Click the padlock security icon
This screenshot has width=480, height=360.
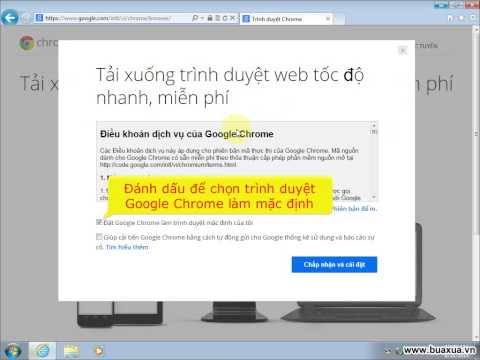[210, 18]
